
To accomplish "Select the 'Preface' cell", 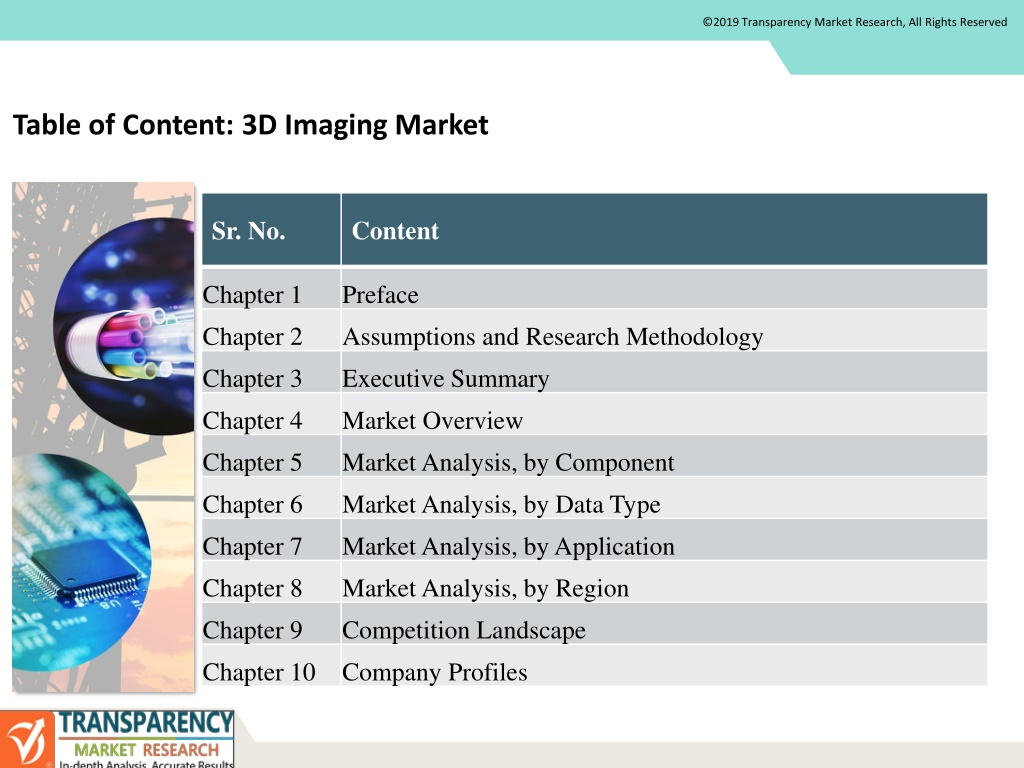I will pyautogui.click(x=664, y=289).
